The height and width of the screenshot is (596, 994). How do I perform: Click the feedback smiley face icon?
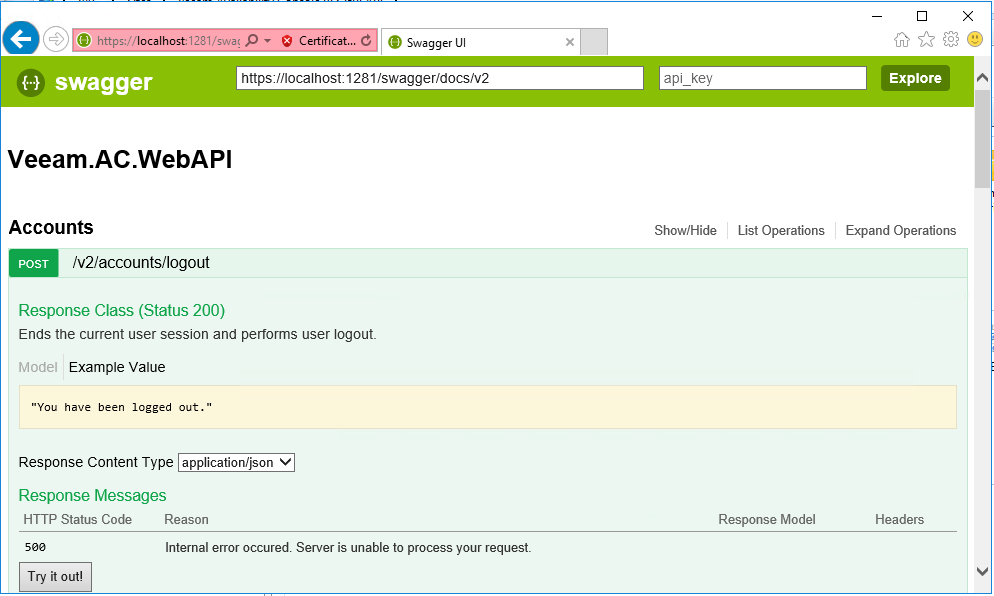pyautogui.click(x=975, y=39)
